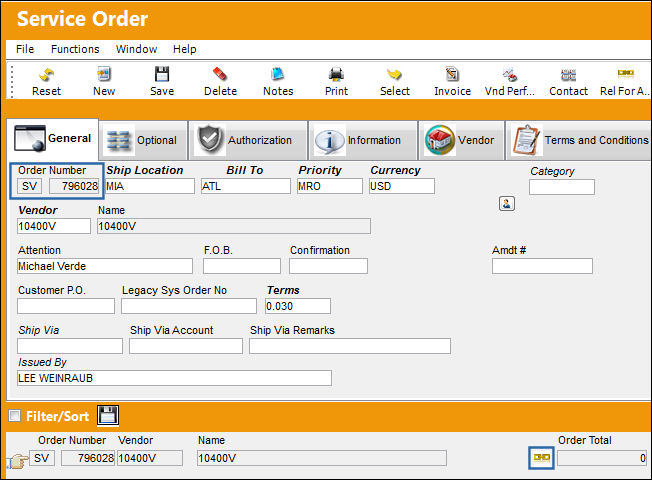Click the Issued By field LEE WEINRAUB
The height and width of the screenshot is (480, 652).
[x=174, y=378]
